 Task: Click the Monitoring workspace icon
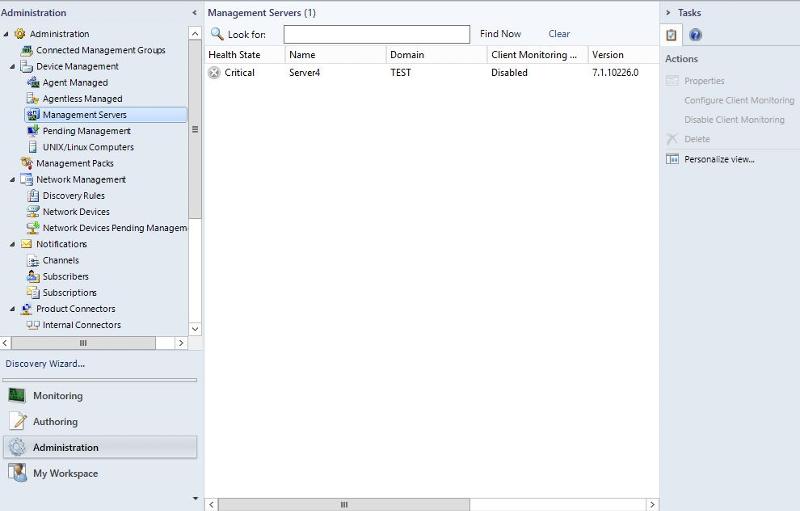click(17, 395)
